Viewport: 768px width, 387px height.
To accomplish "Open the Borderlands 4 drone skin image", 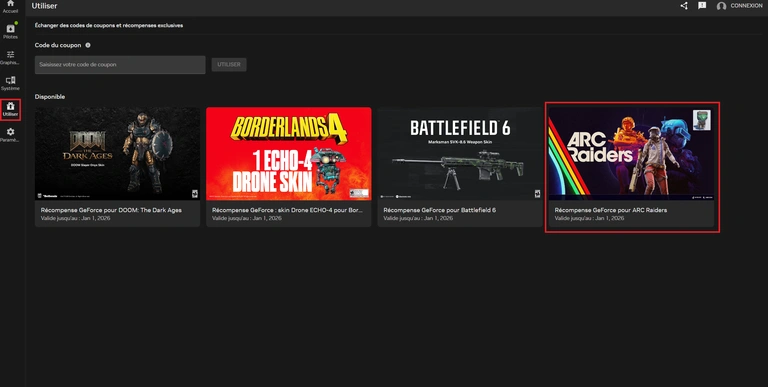I will (288, 153).
